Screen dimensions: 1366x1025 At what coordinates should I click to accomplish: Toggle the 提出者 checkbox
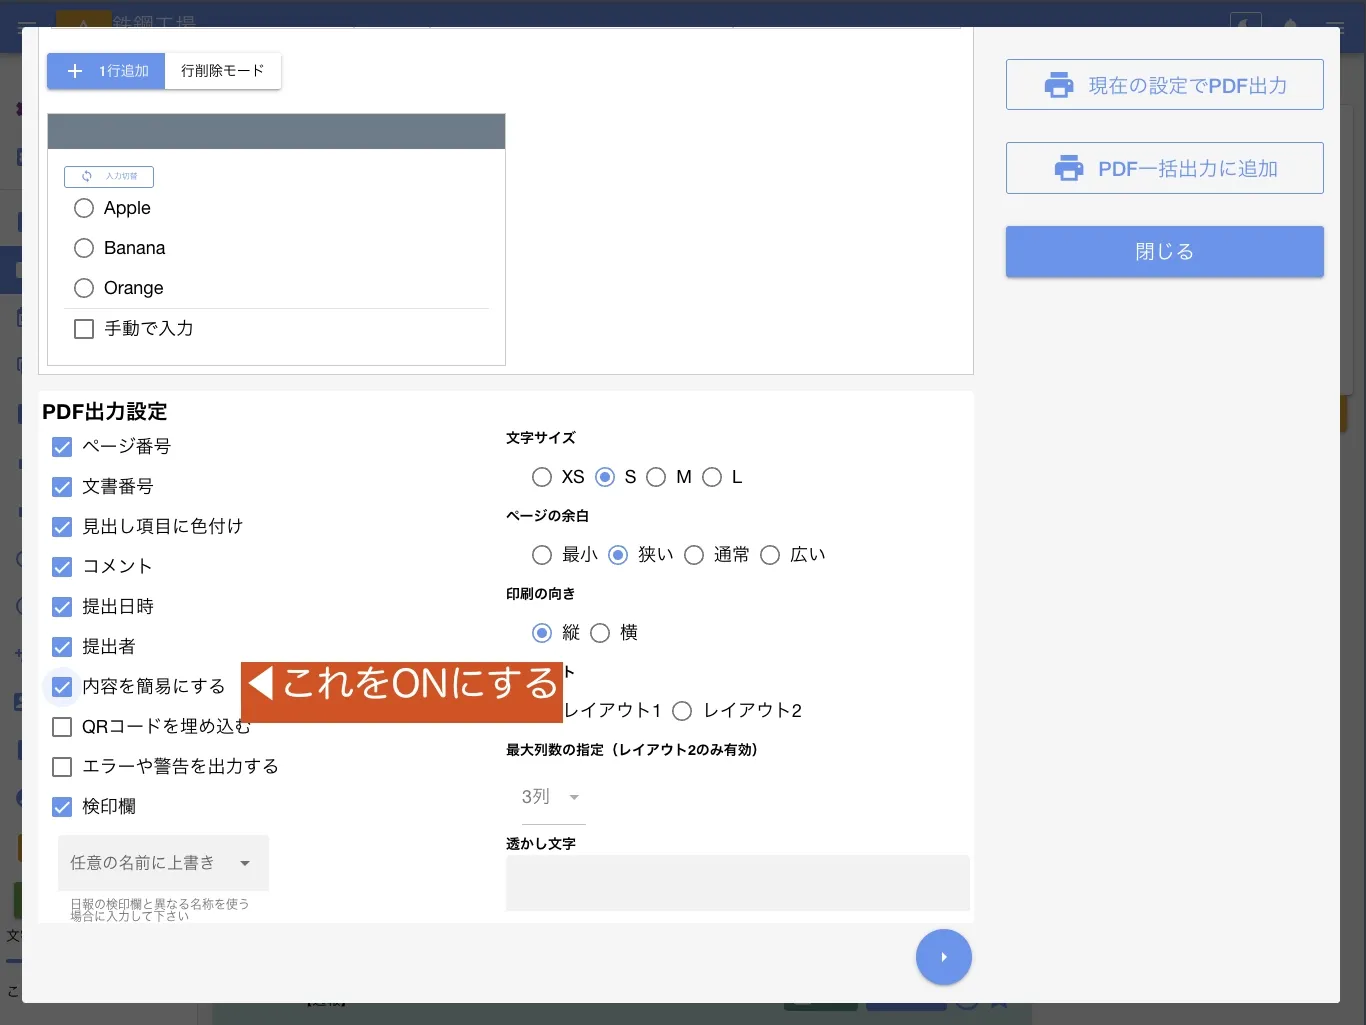coord(62,647)
